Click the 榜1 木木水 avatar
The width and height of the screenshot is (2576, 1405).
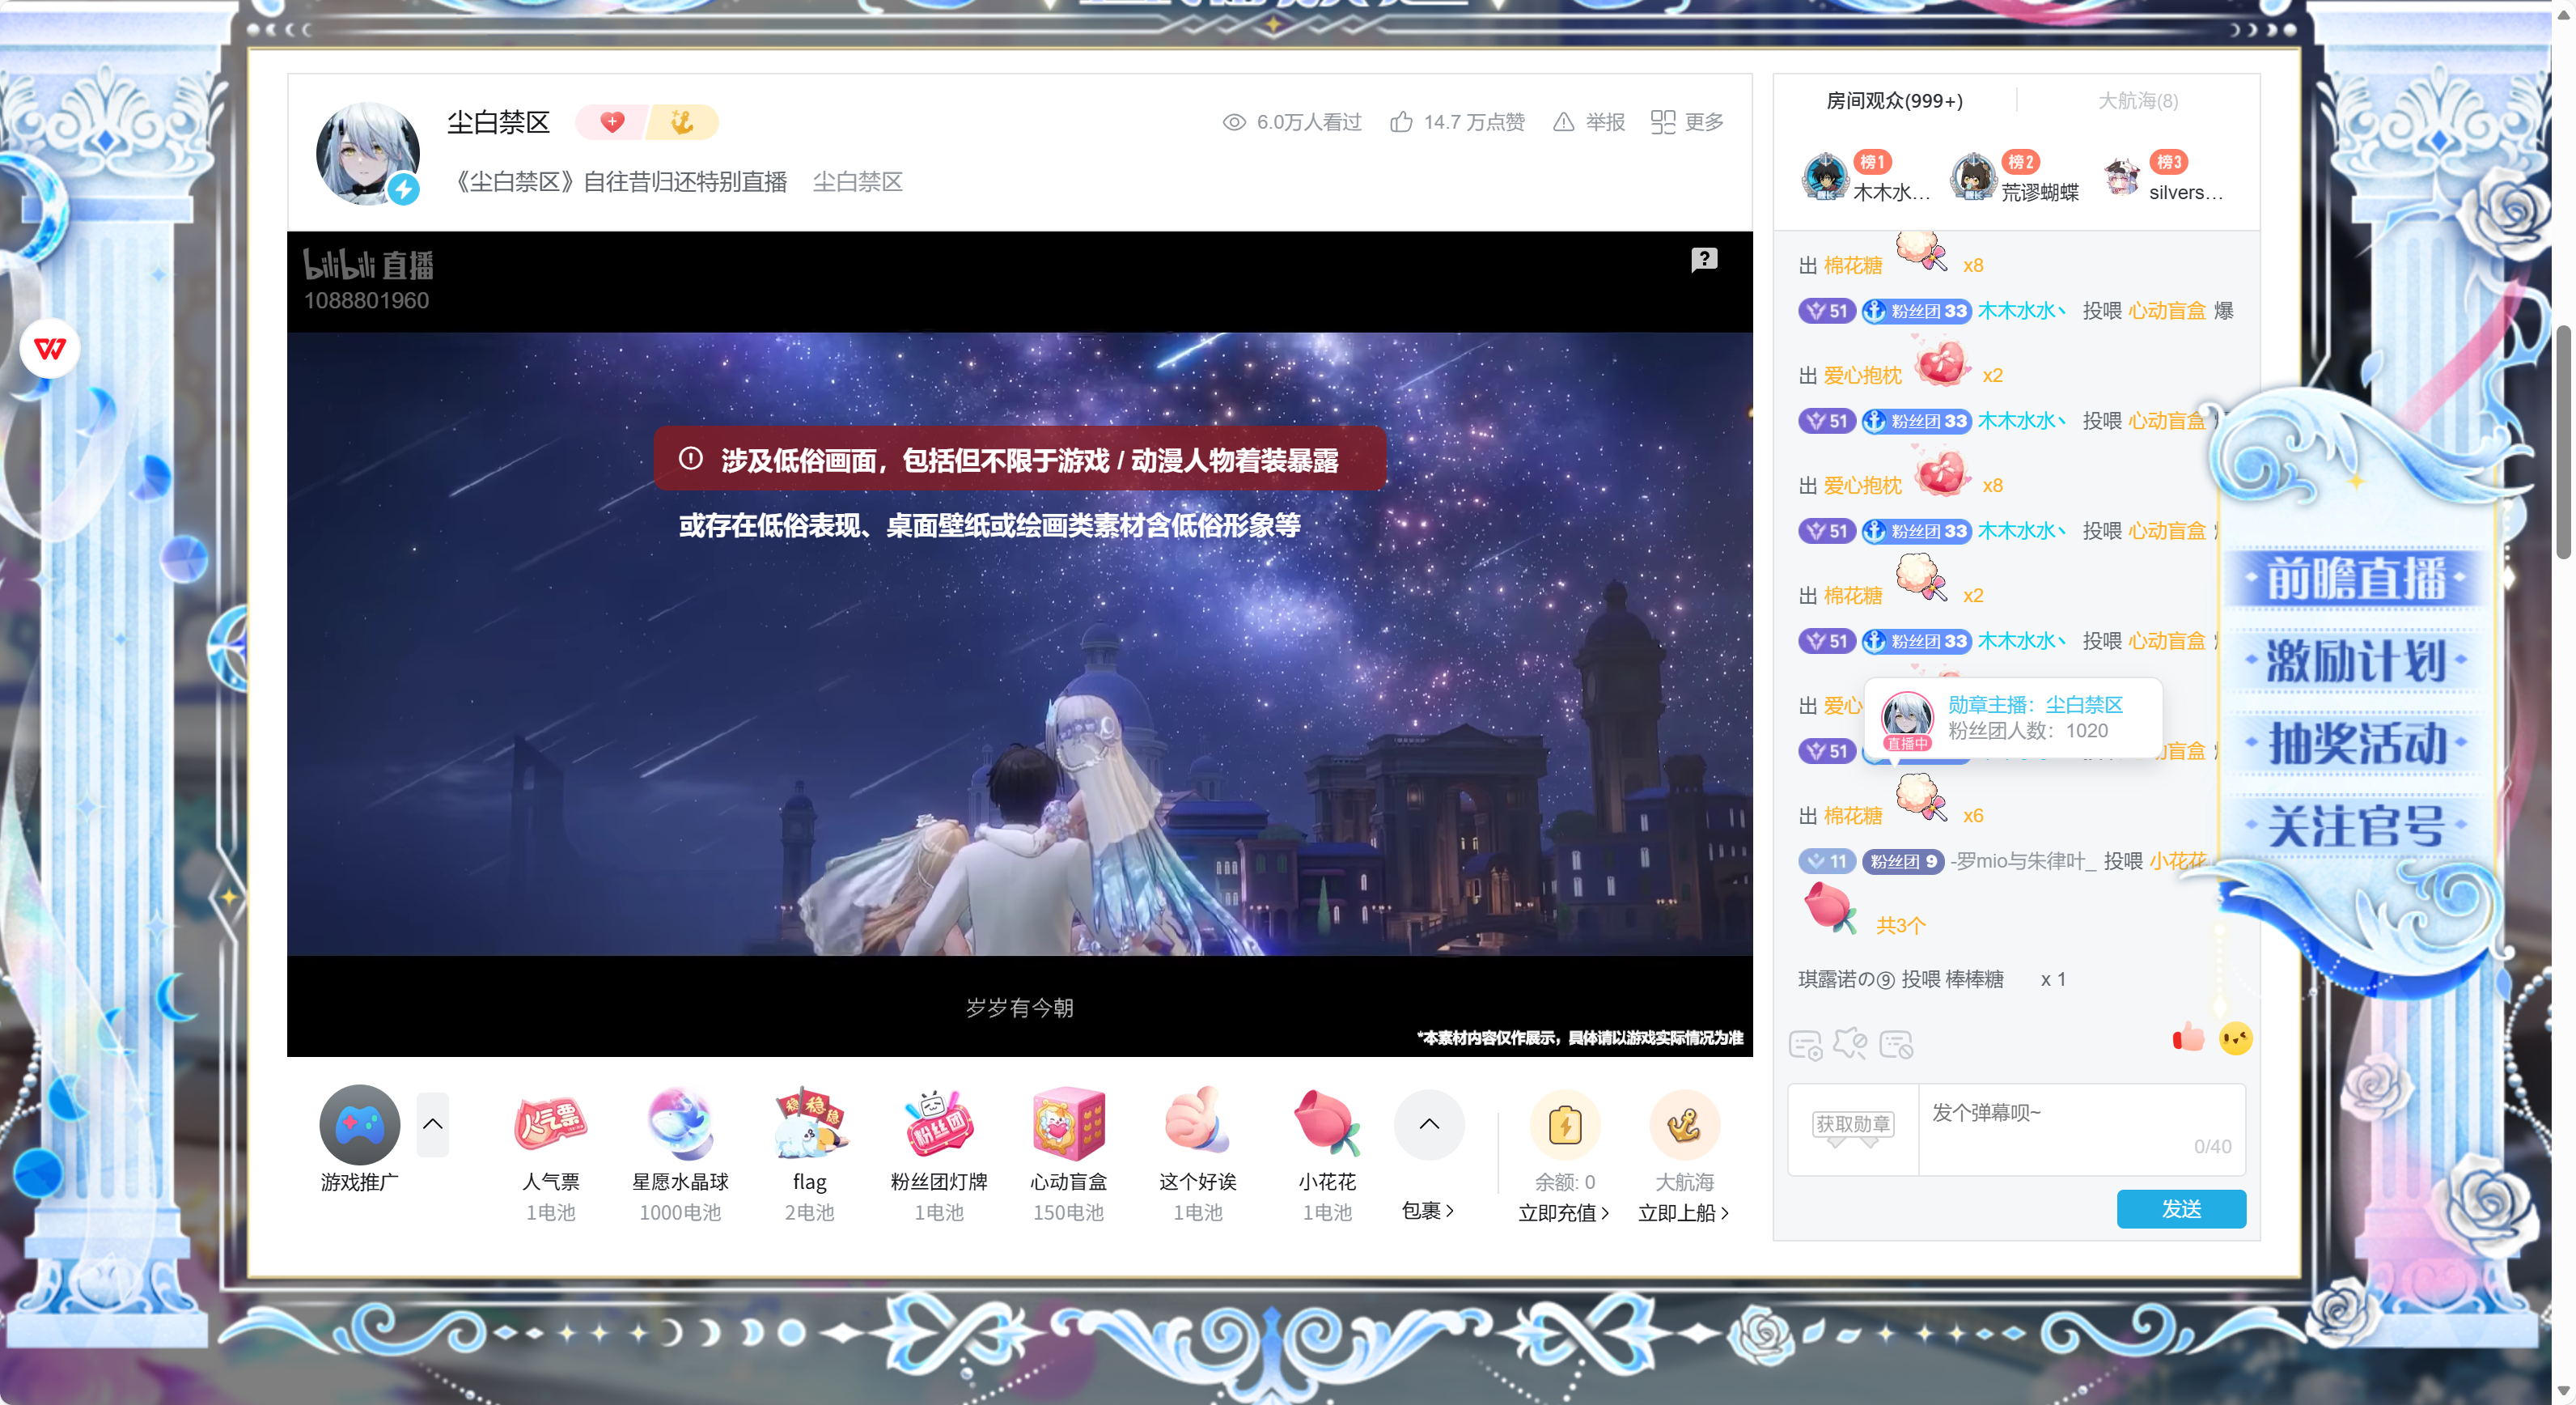(1825, 177)
